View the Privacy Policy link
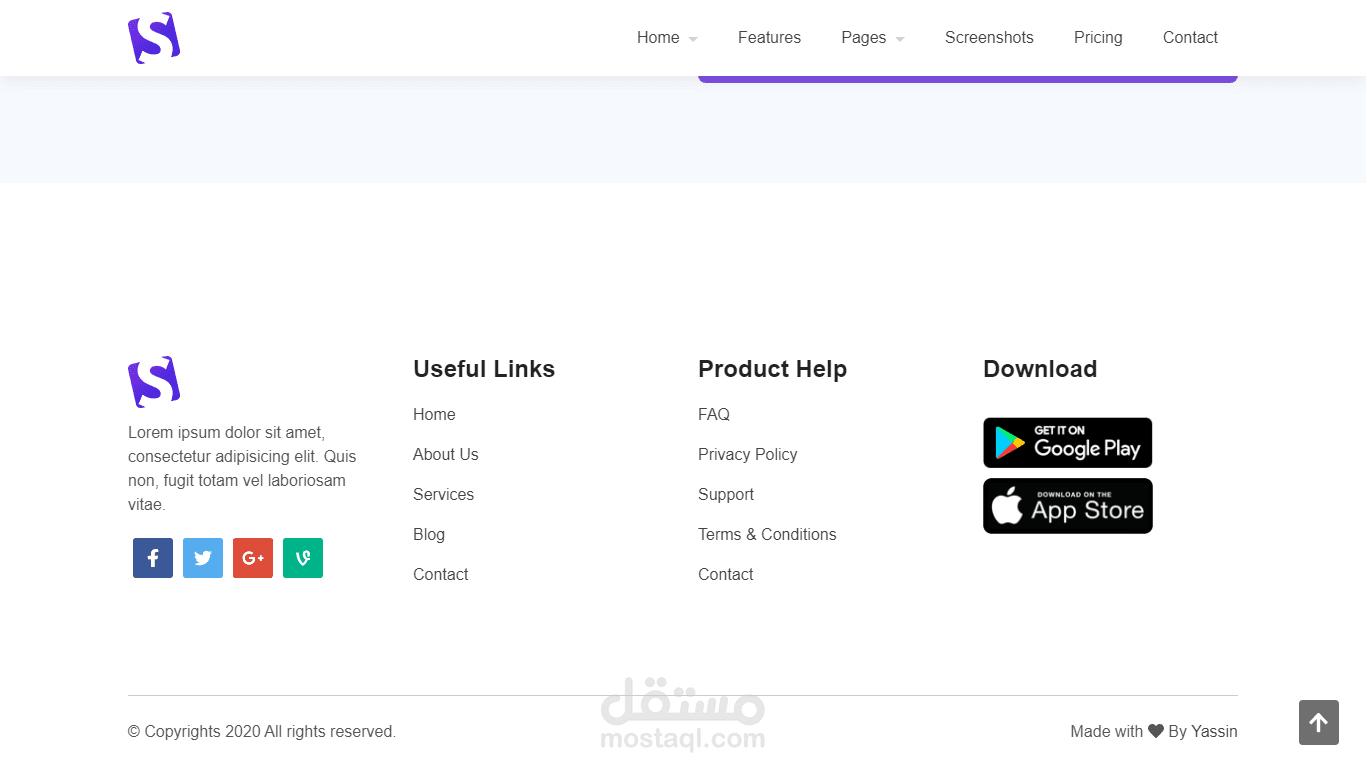Screen dimensions: 1366x768 748,454
